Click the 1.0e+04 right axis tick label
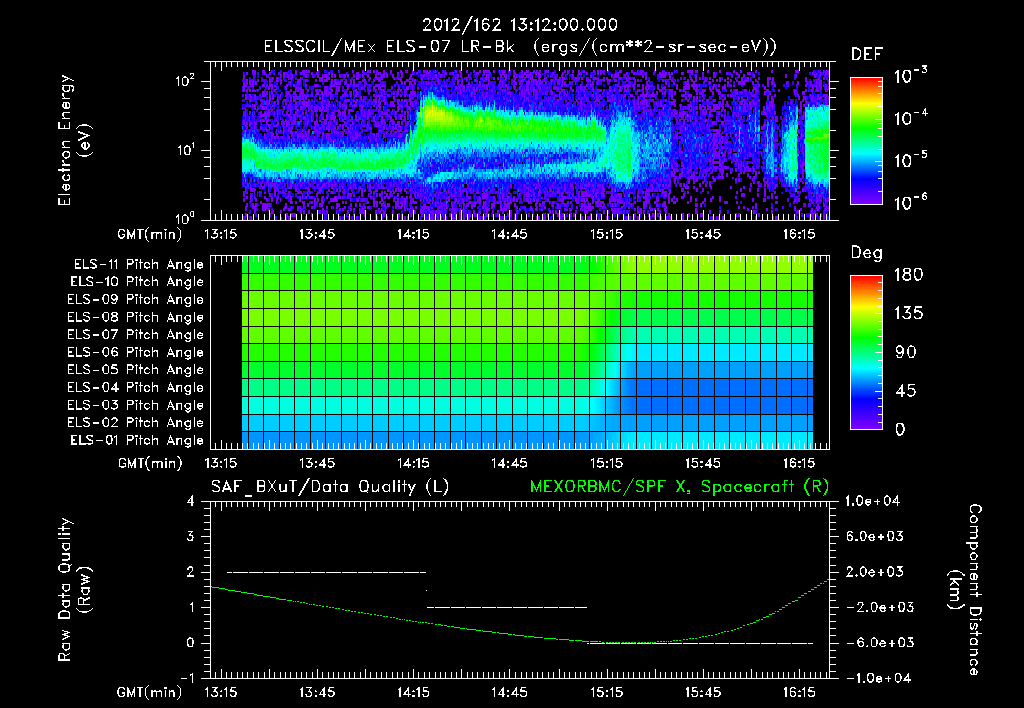This screenshot has height=708, width=1024. 872,501
